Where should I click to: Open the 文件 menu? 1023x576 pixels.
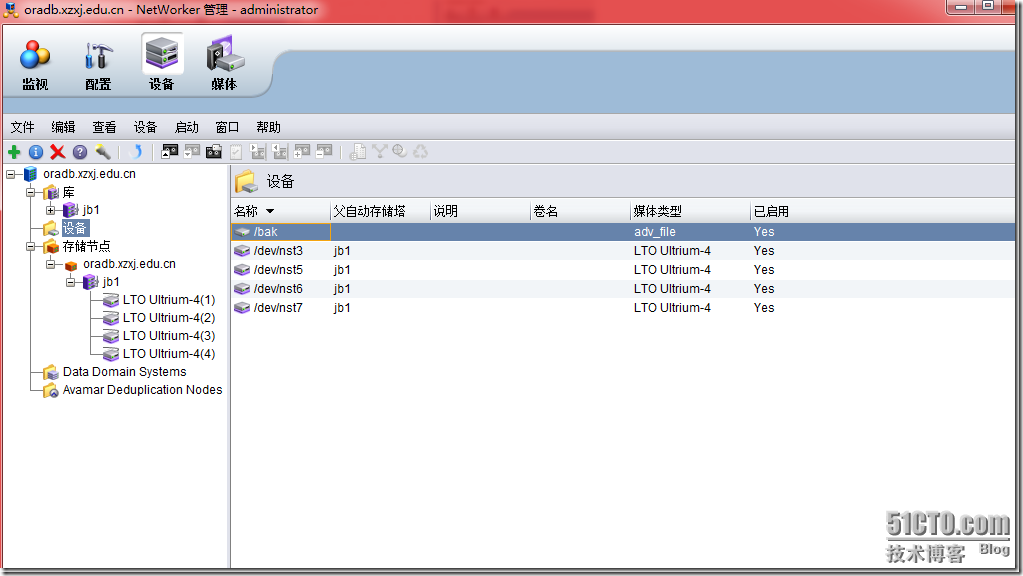click(x=22, y=127)
